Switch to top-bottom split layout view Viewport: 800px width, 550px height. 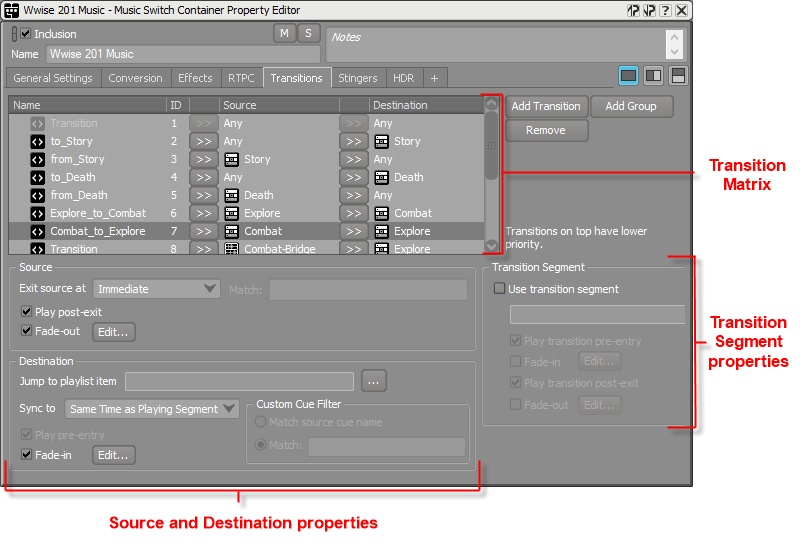point(678,77)
